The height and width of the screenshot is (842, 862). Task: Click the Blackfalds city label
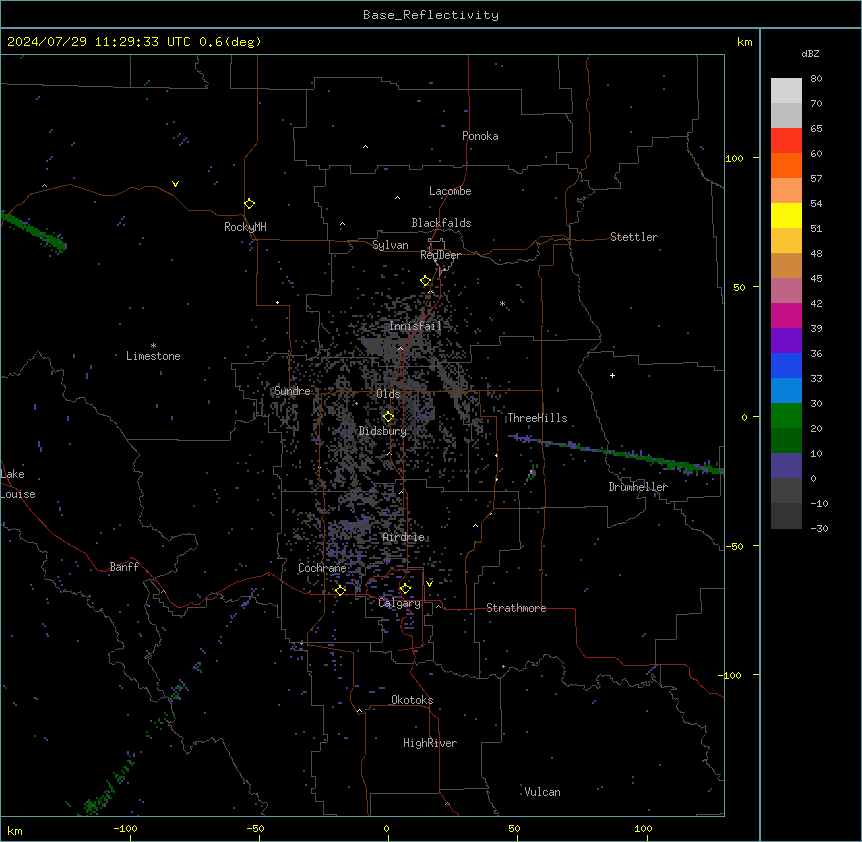tap(441, 223)
